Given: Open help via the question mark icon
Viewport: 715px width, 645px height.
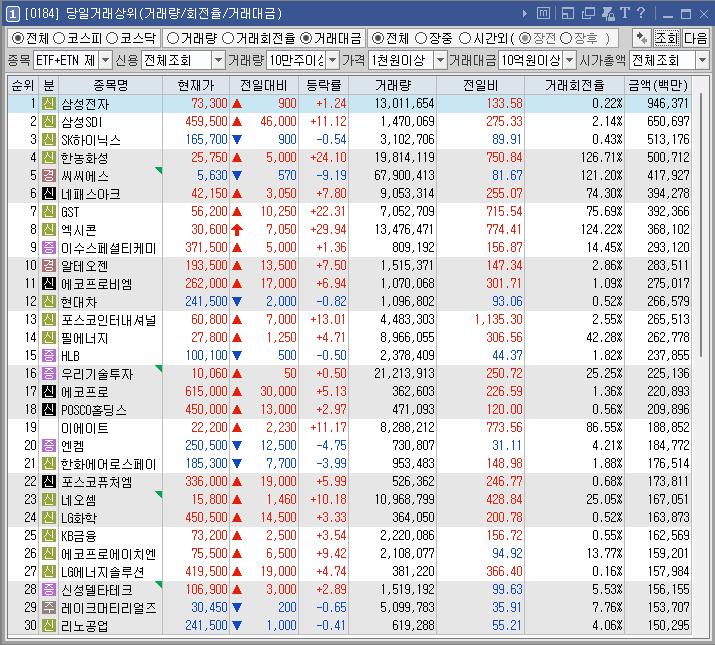Looking at the screenshot, I should tap(641, 13).
